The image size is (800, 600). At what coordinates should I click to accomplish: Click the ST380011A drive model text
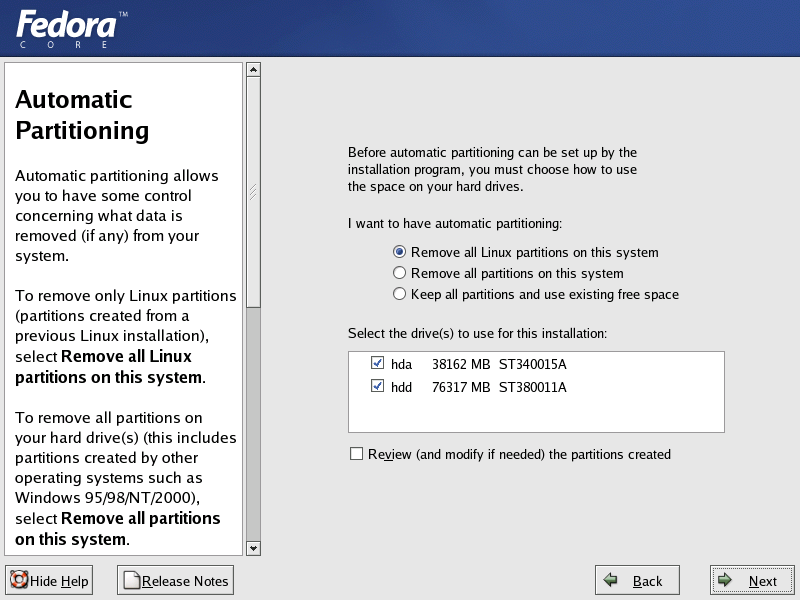point(533,387)
